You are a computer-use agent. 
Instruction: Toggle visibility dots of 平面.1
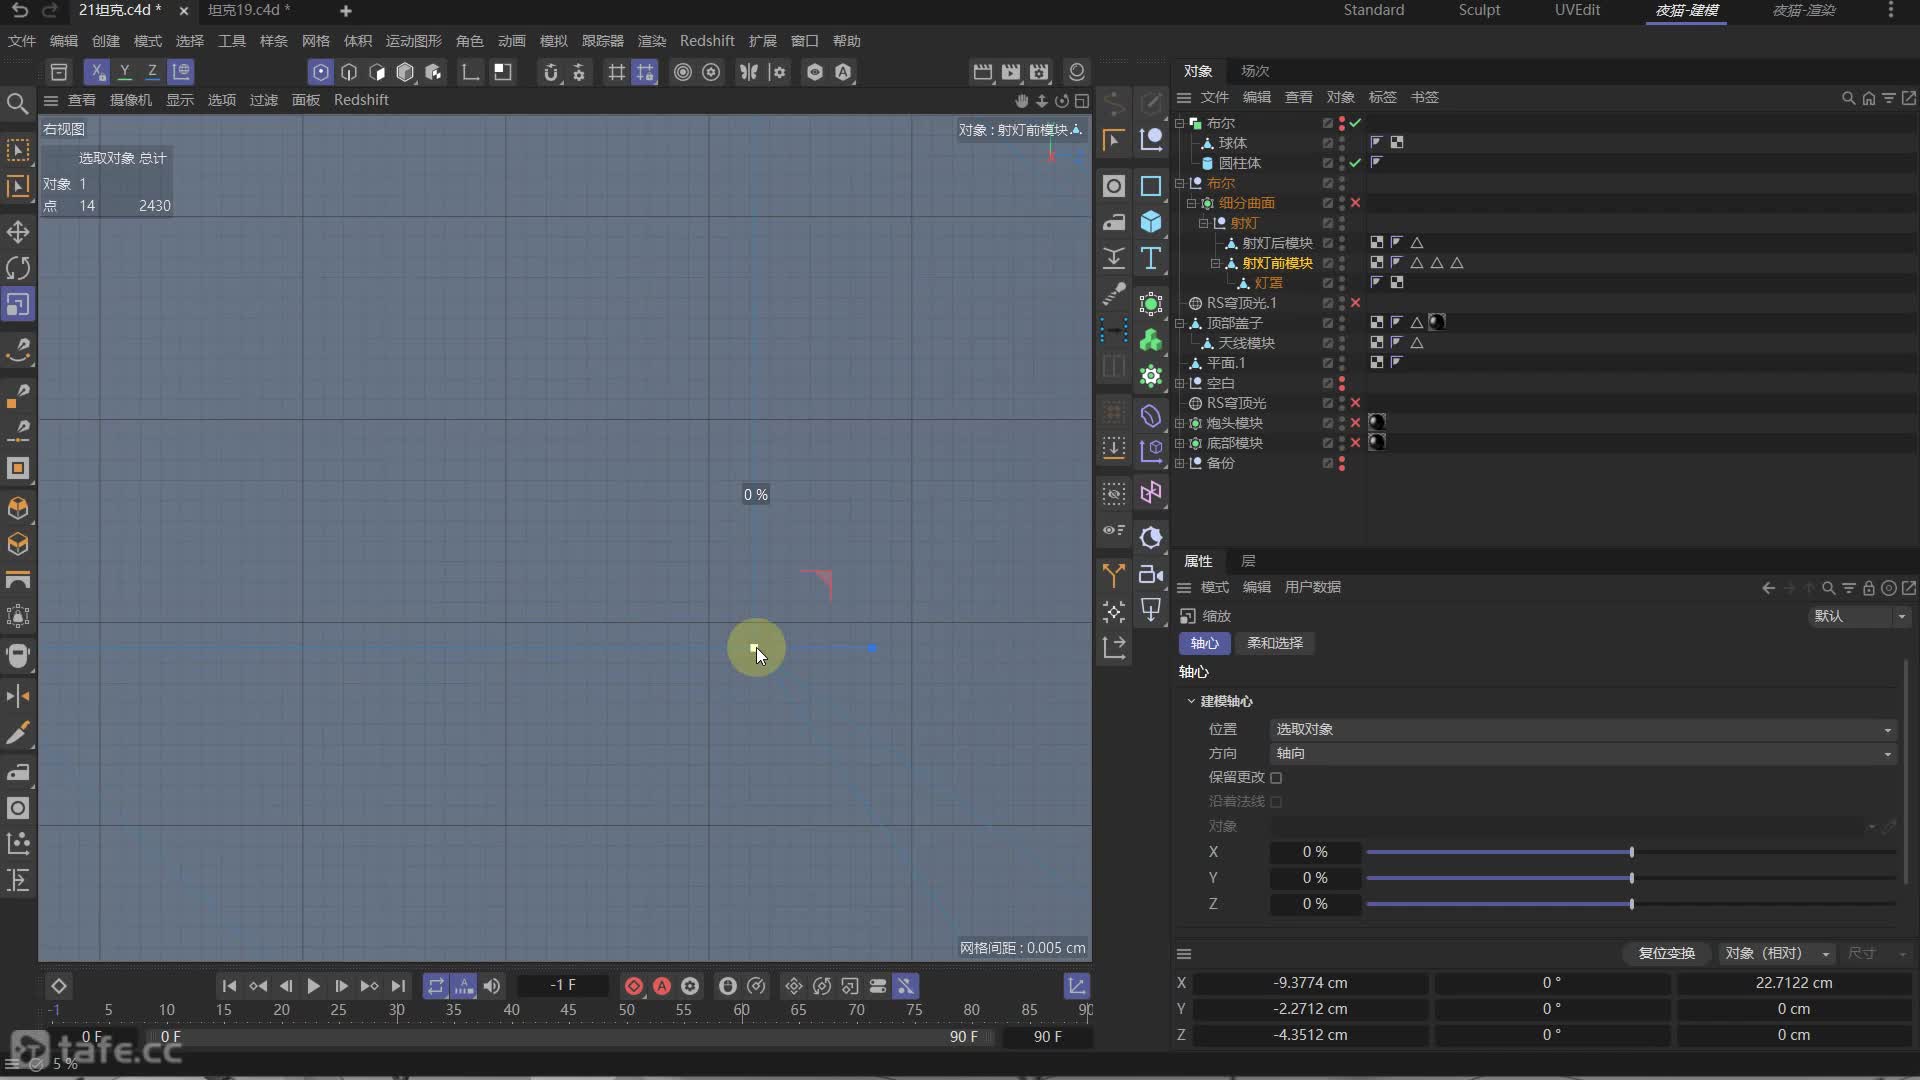[x=1341, y=363]
